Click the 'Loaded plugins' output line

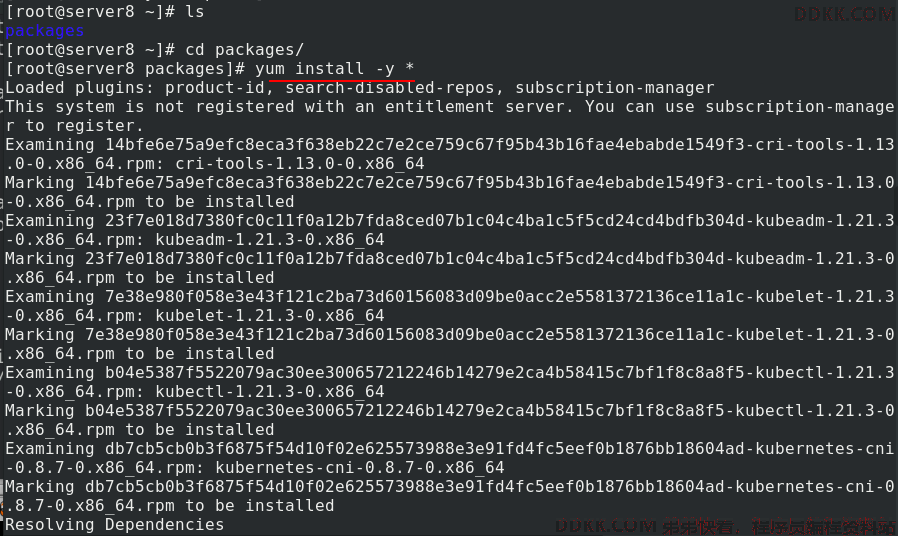(360, 88)
